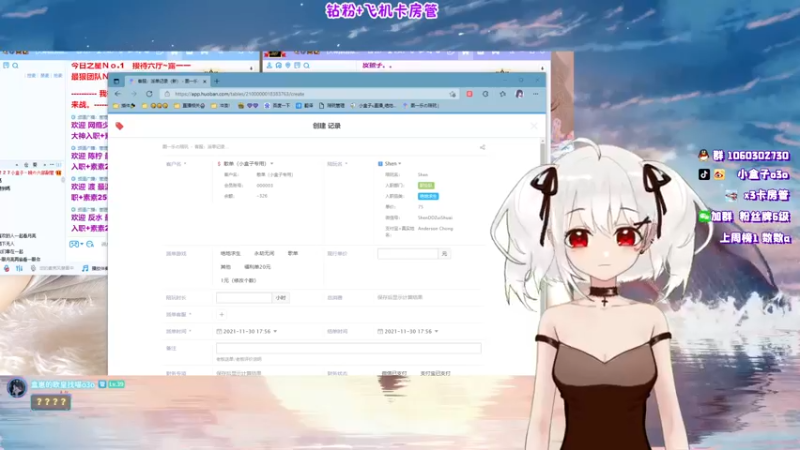Click the microphone icon in chat window bottom bar
Viewport: 800px width, 450px height.
pyautogui.click(x=33, y=268)
